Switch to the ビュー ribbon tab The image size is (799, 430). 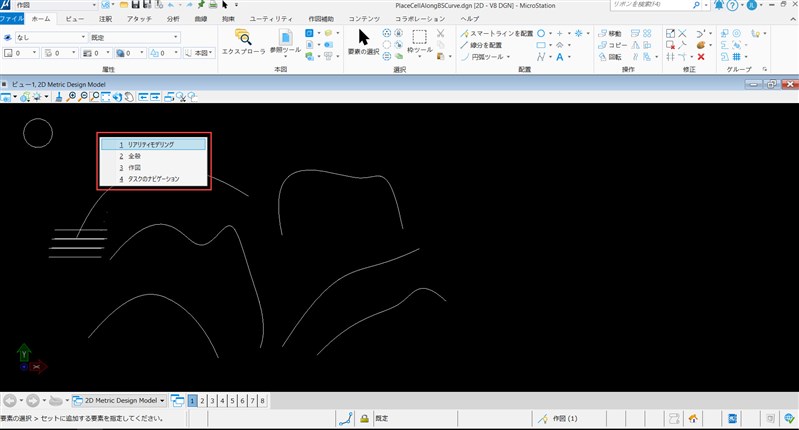[x=75, y=19]
